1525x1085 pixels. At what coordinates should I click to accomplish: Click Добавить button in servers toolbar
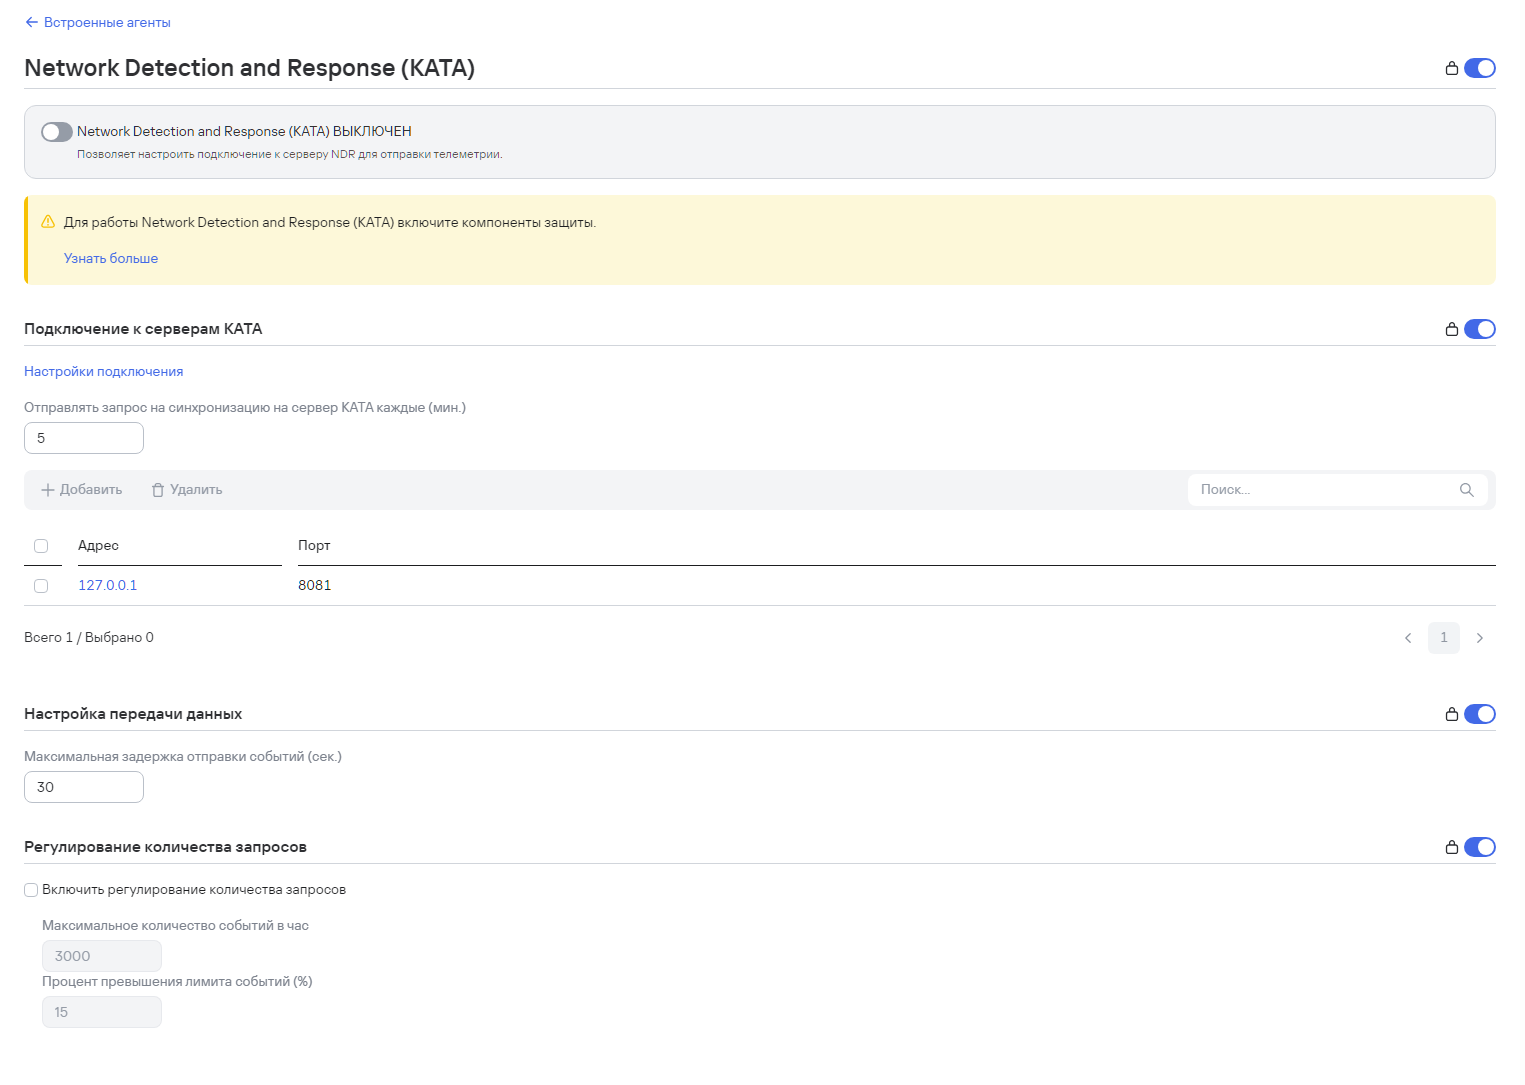tap(82, 490)
